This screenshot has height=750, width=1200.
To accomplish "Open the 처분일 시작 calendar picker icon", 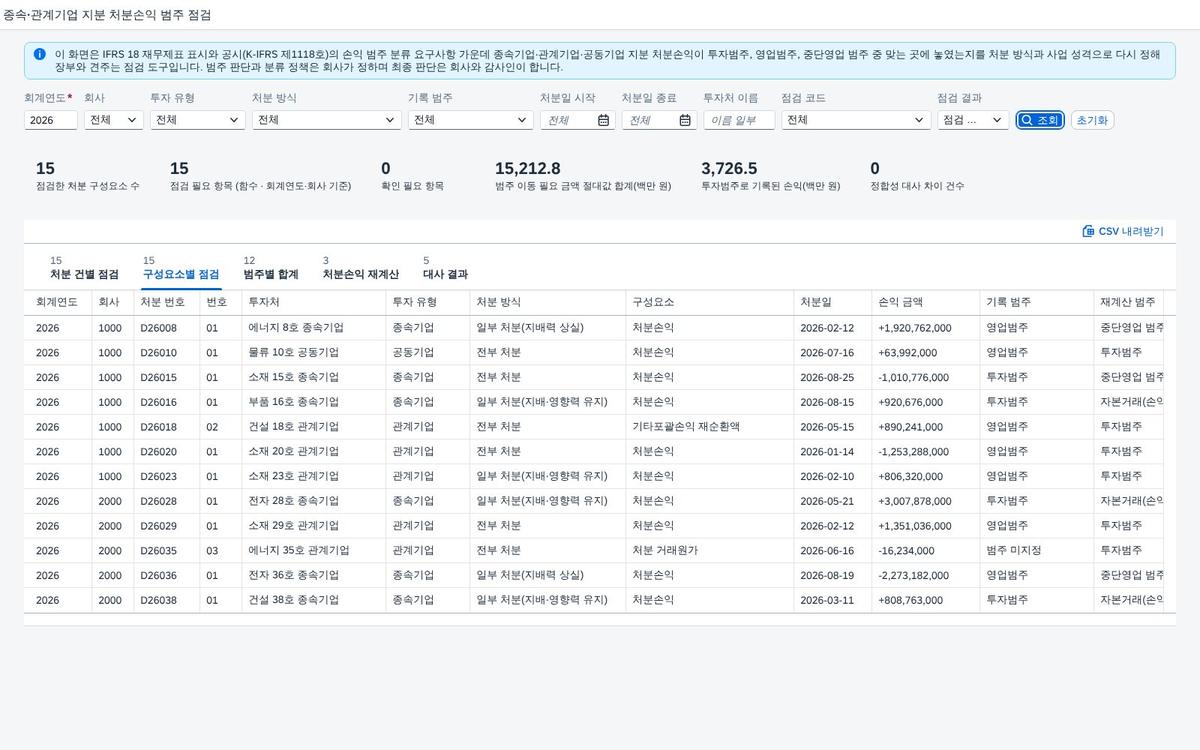I will (x=603, y=120).
